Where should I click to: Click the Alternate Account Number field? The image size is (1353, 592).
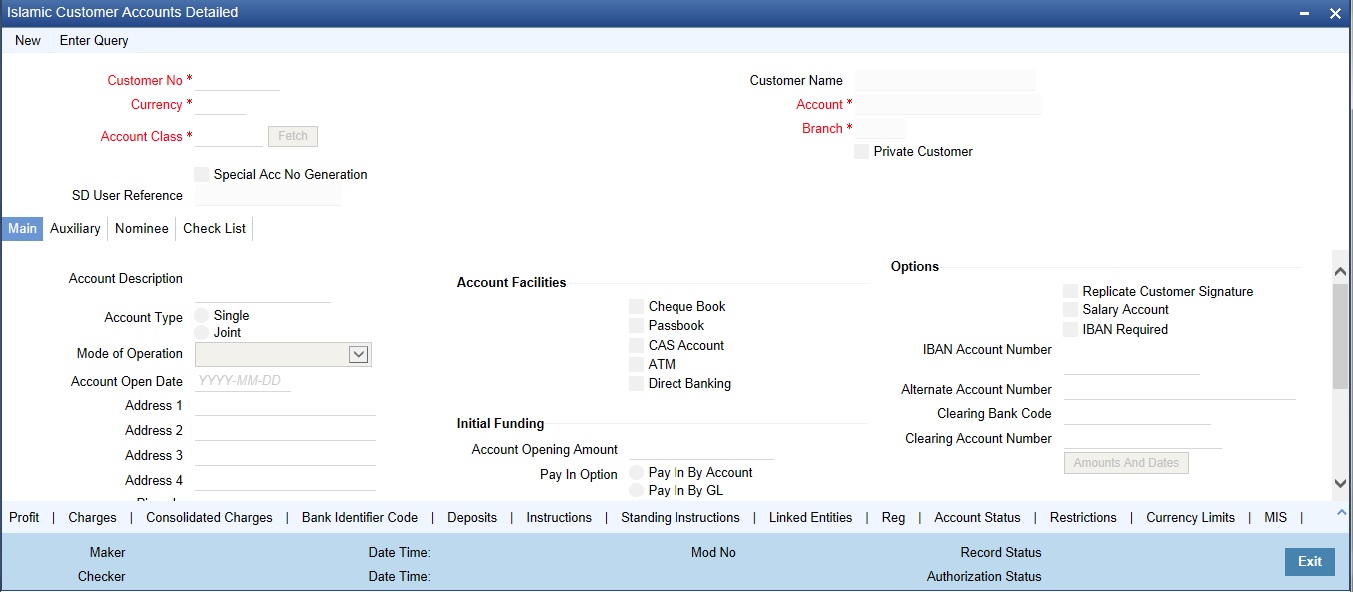click(x=1179, y=389)
